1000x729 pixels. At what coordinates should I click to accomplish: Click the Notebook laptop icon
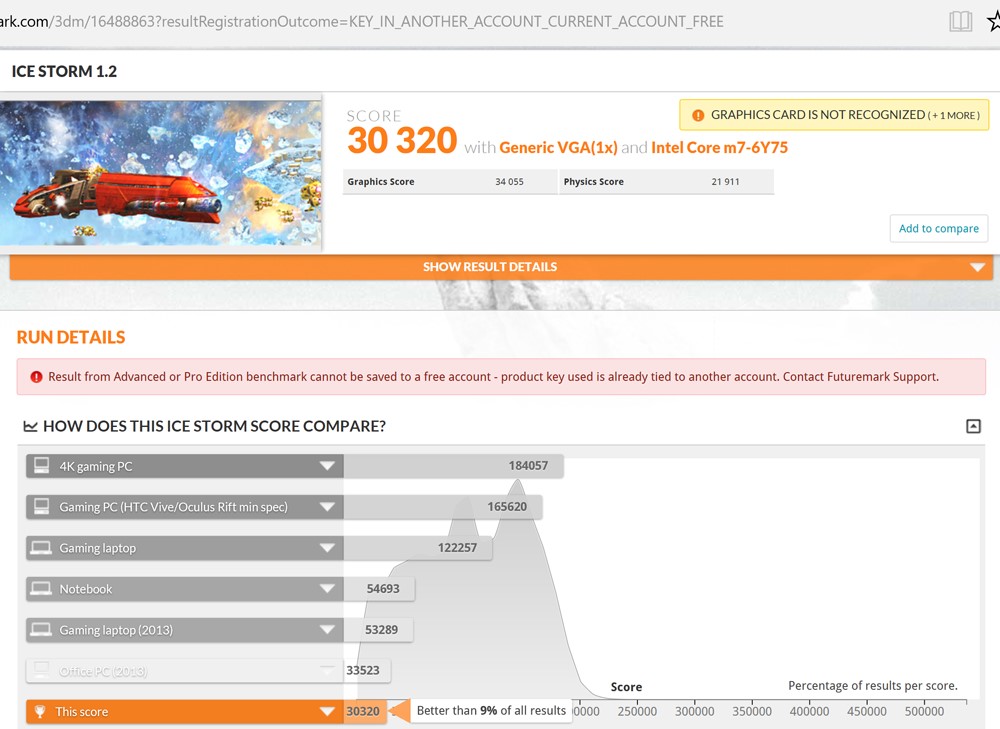[x=41, y=589]
